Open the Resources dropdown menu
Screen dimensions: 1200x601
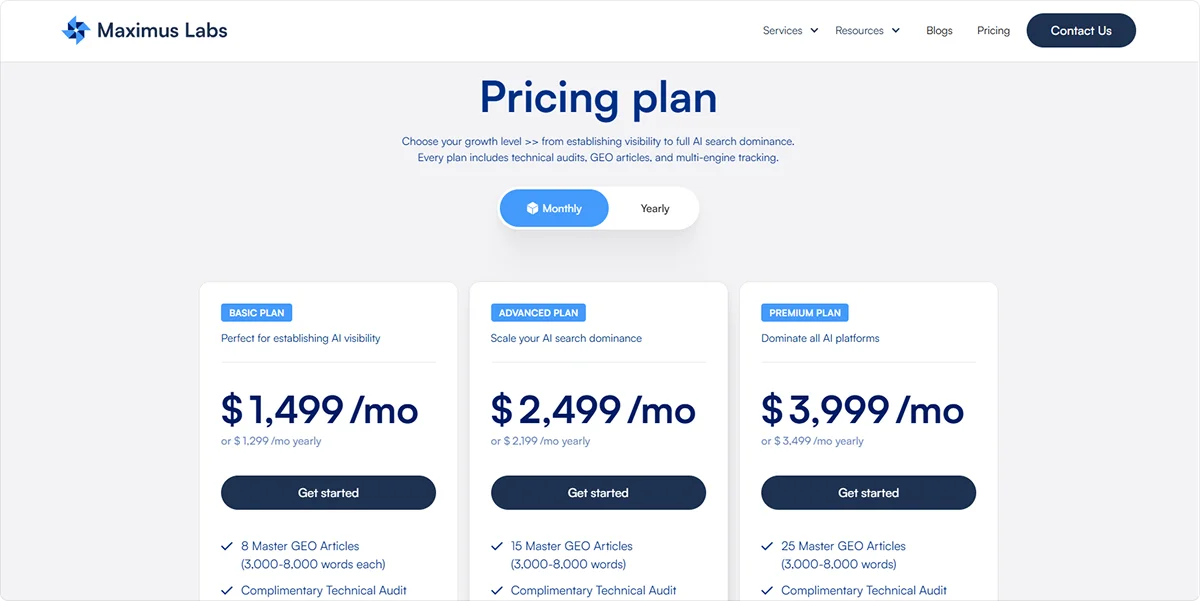(x=867, y=30)
